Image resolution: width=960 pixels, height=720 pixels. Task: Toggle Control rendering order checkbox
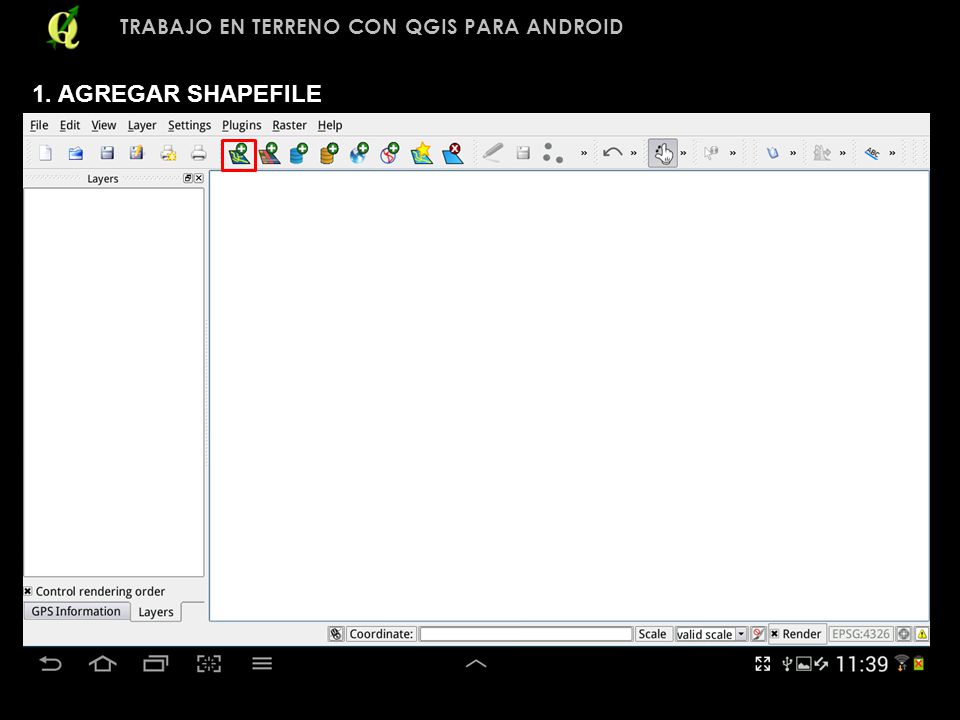(28, 591)
